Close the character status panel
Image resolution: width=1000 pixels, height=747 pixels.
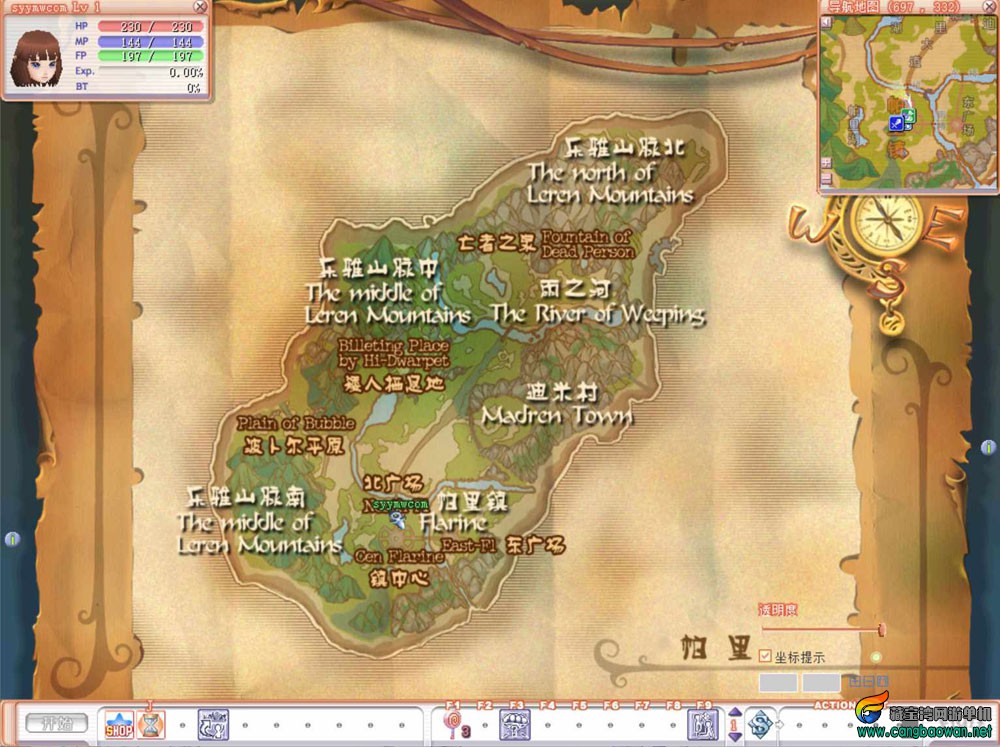[200, 7]
